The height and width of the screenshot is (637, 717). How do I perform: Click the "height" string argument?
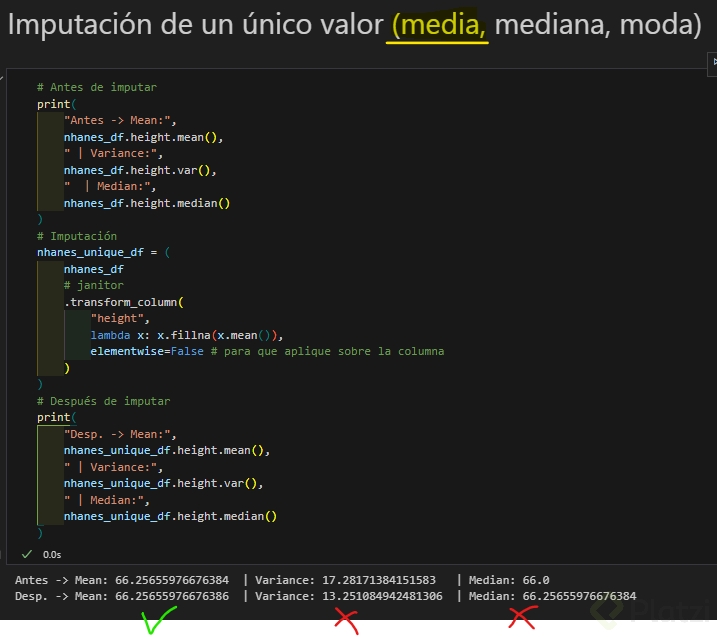120,318
